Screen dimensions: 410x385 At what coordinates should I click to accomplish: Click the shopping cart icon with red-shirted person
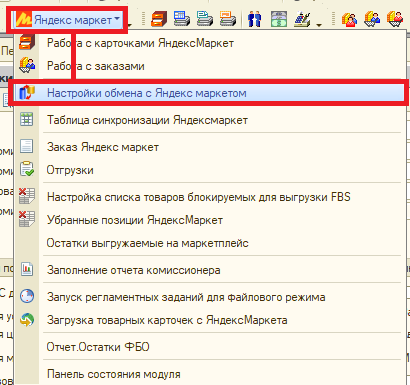click(x=395, y=19)
